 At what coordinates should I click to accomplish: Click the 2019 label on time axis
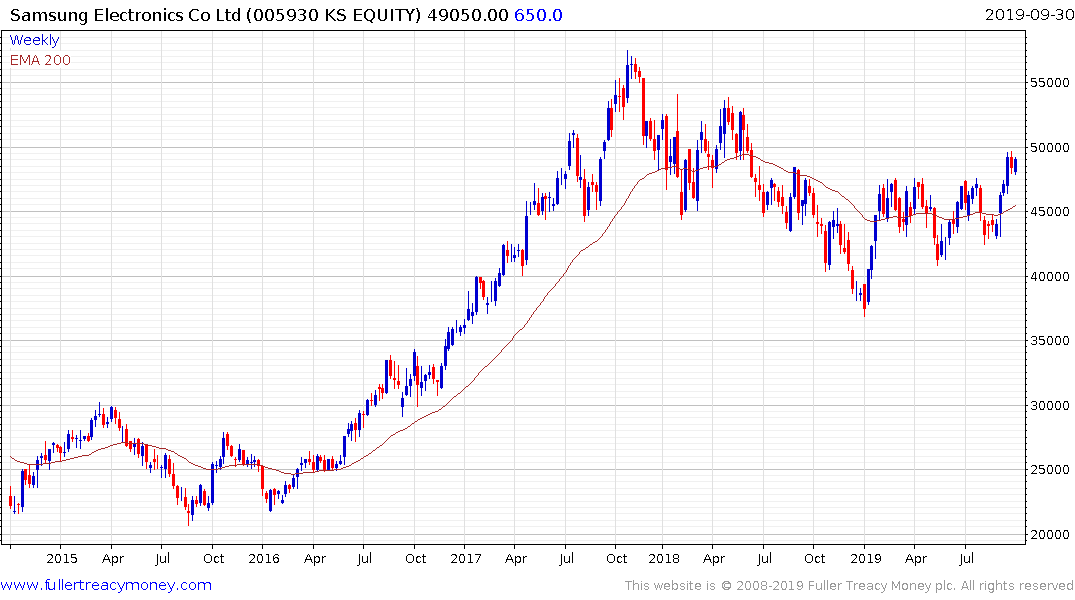click(x=865, y=558)
